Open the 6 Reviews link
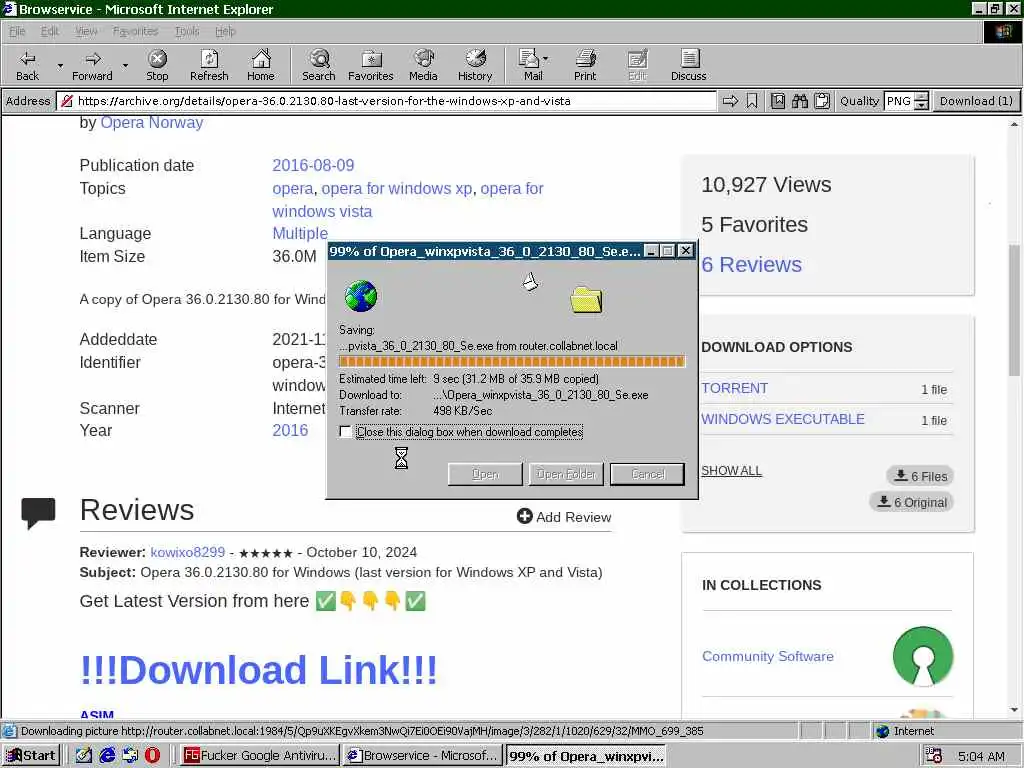 752,264
